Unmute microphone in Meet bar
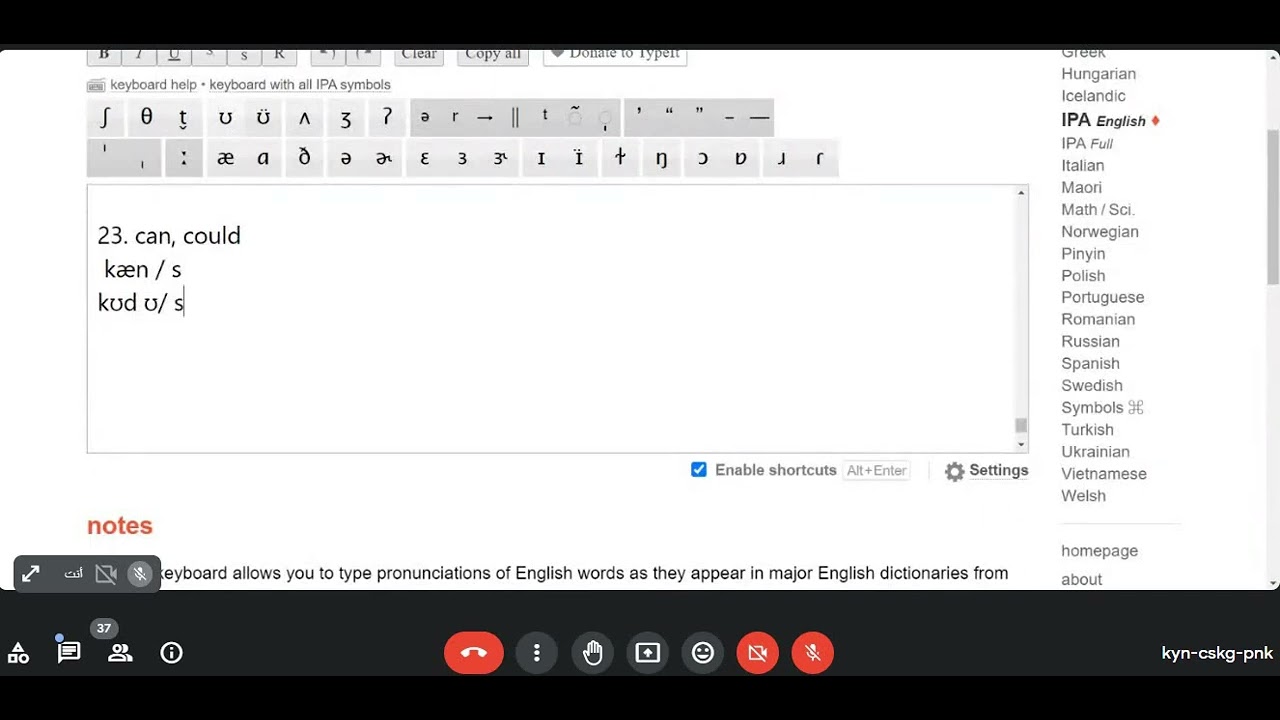1280x720 pixels. 812,653
